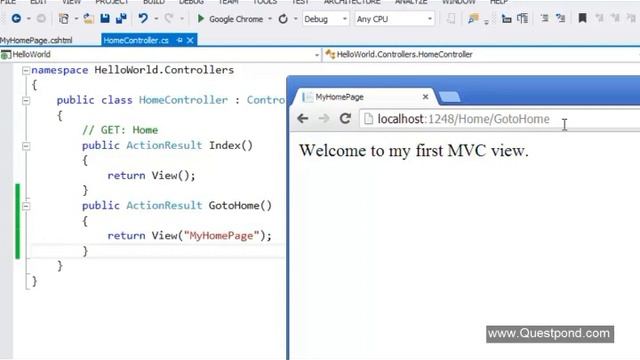Open the browser selection dropdown beside Google Chrome

tap(270, 19)
